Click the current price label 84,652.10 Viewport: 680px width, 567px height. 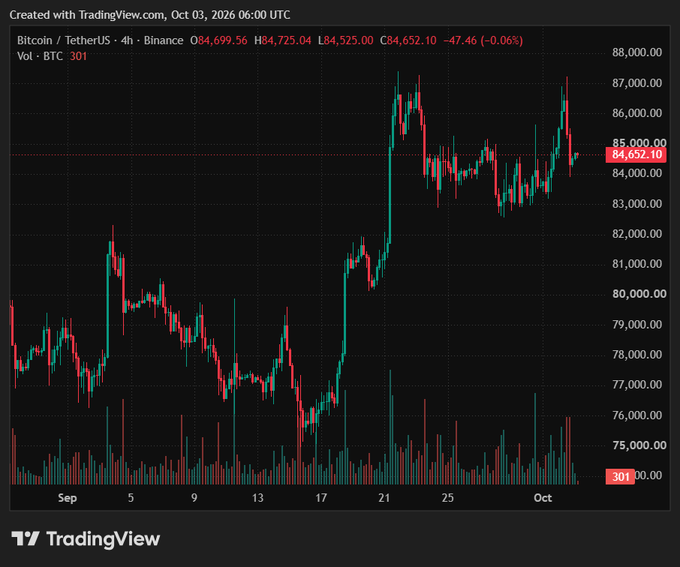click(x=636, y=154)
